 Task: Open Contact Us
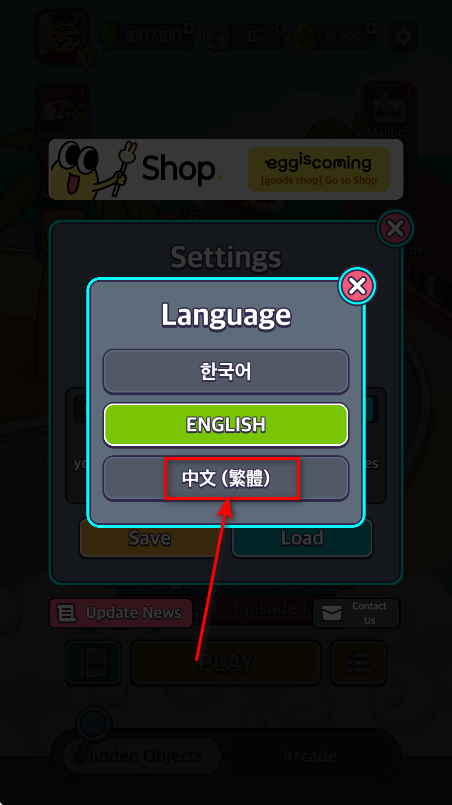(x=356, y=613)
